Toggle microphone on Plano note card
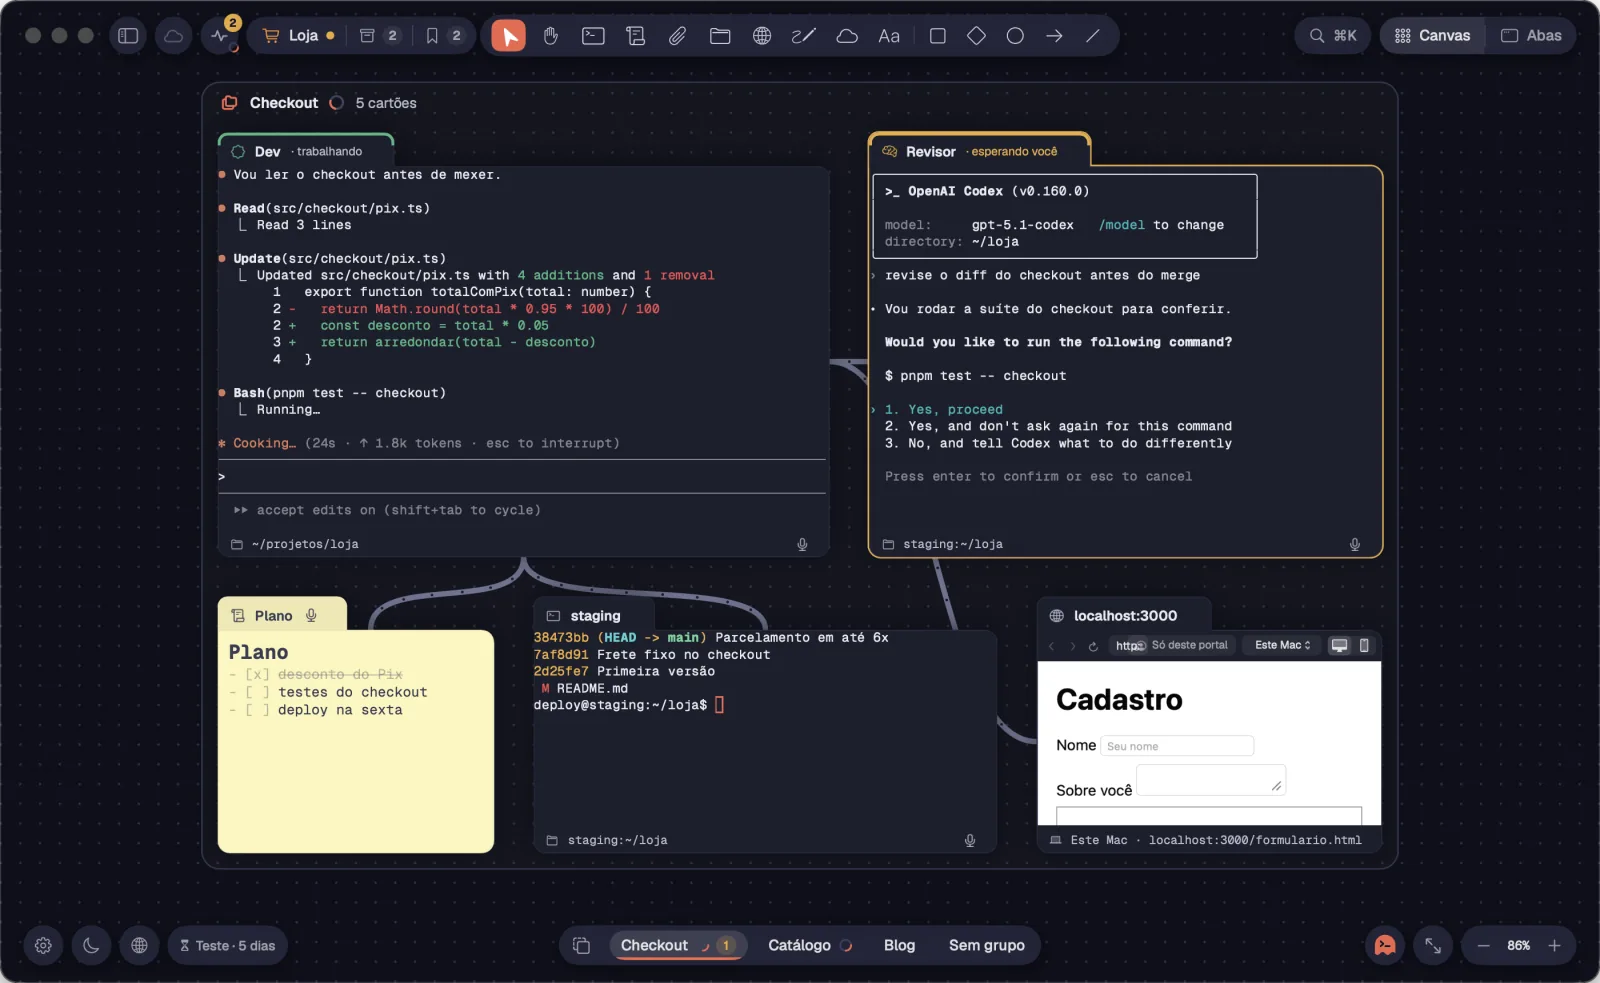This screenshot has width=1600, height=983. [311, 615]
